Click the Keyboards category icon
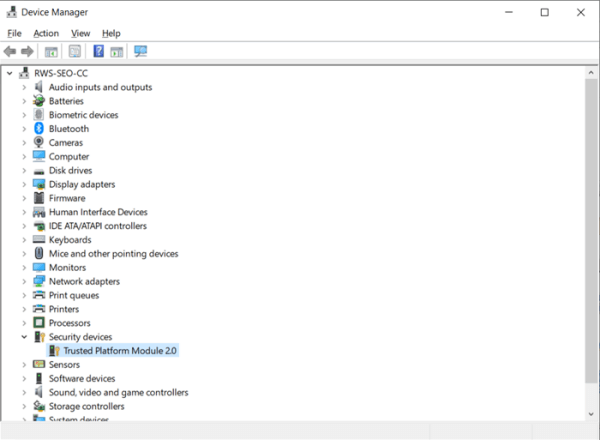 pos(39,240)
